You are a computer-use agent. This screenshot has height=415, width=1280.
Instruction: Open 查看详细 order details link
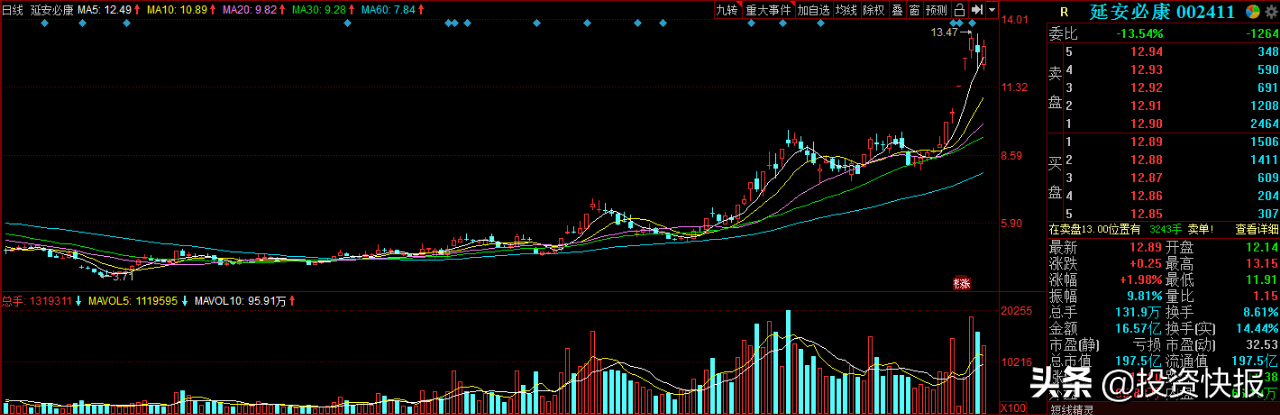pyautogui.click(x=1257, y=229)
